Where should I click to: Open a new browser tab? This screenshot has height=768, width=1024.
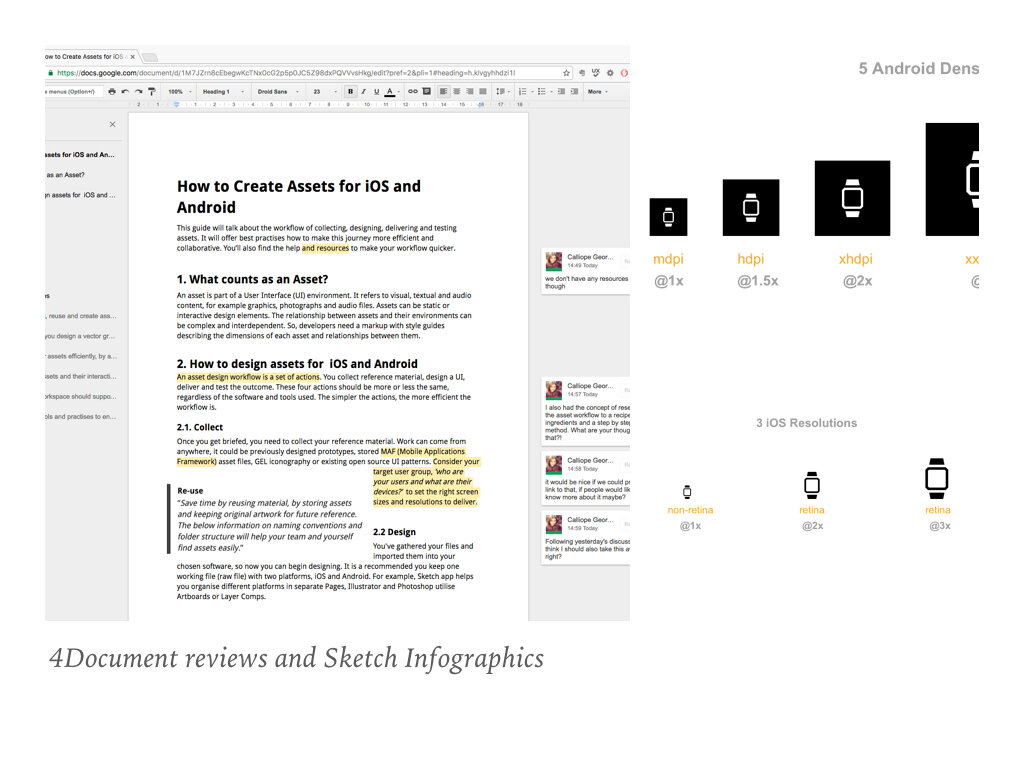(x=150, y=57)
